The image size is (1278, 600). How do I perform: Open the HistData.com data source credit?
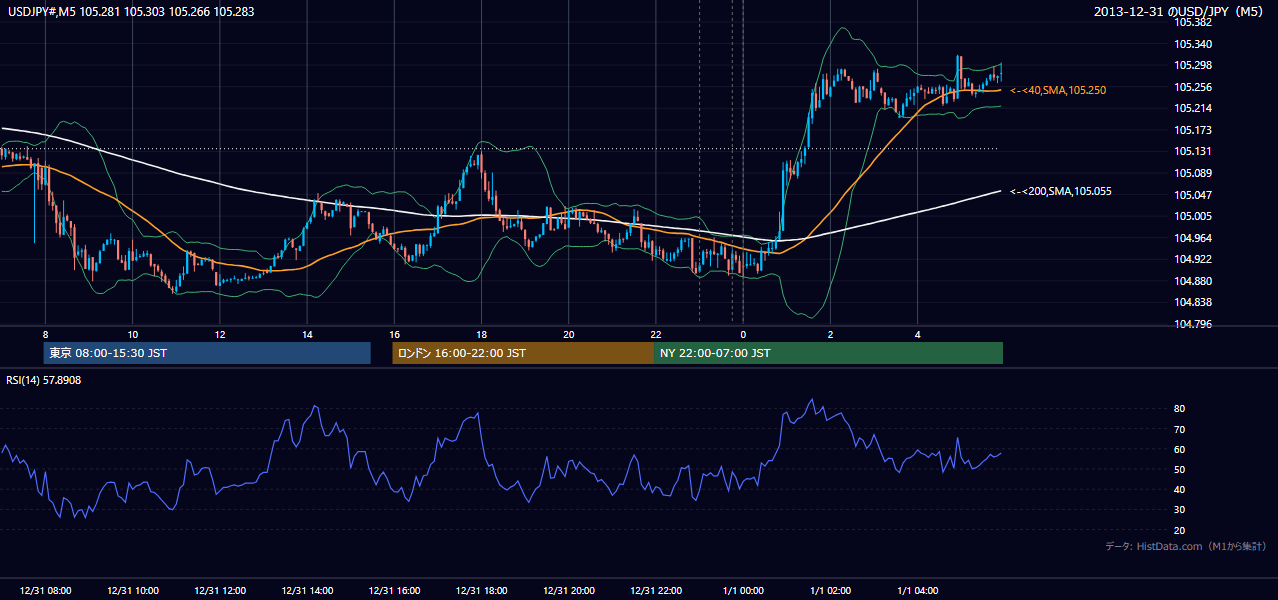coord(1186,546)
